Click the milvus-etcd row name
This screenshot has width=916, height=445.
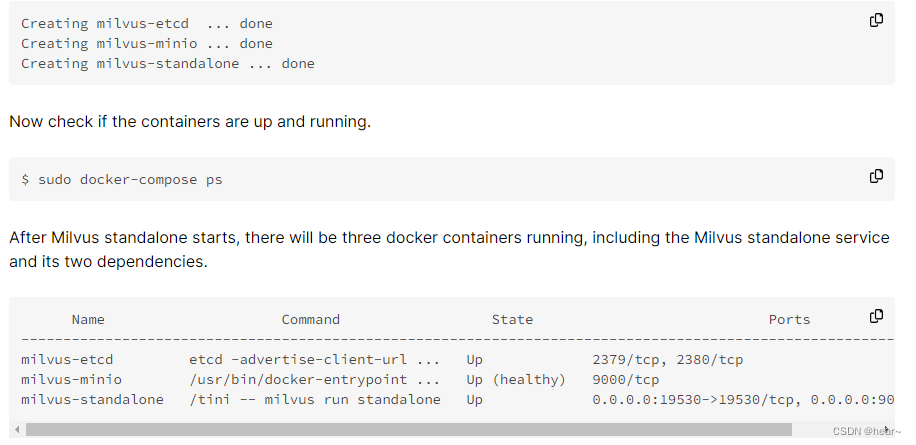(x=67, y=360)
